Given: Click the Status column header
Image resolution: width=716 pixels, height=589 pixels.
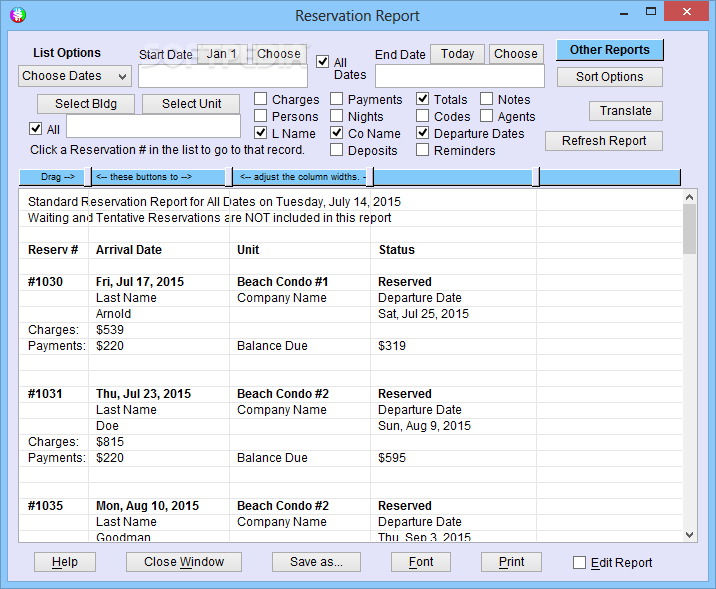Looking at the screenshot, I should click(397, 250).
